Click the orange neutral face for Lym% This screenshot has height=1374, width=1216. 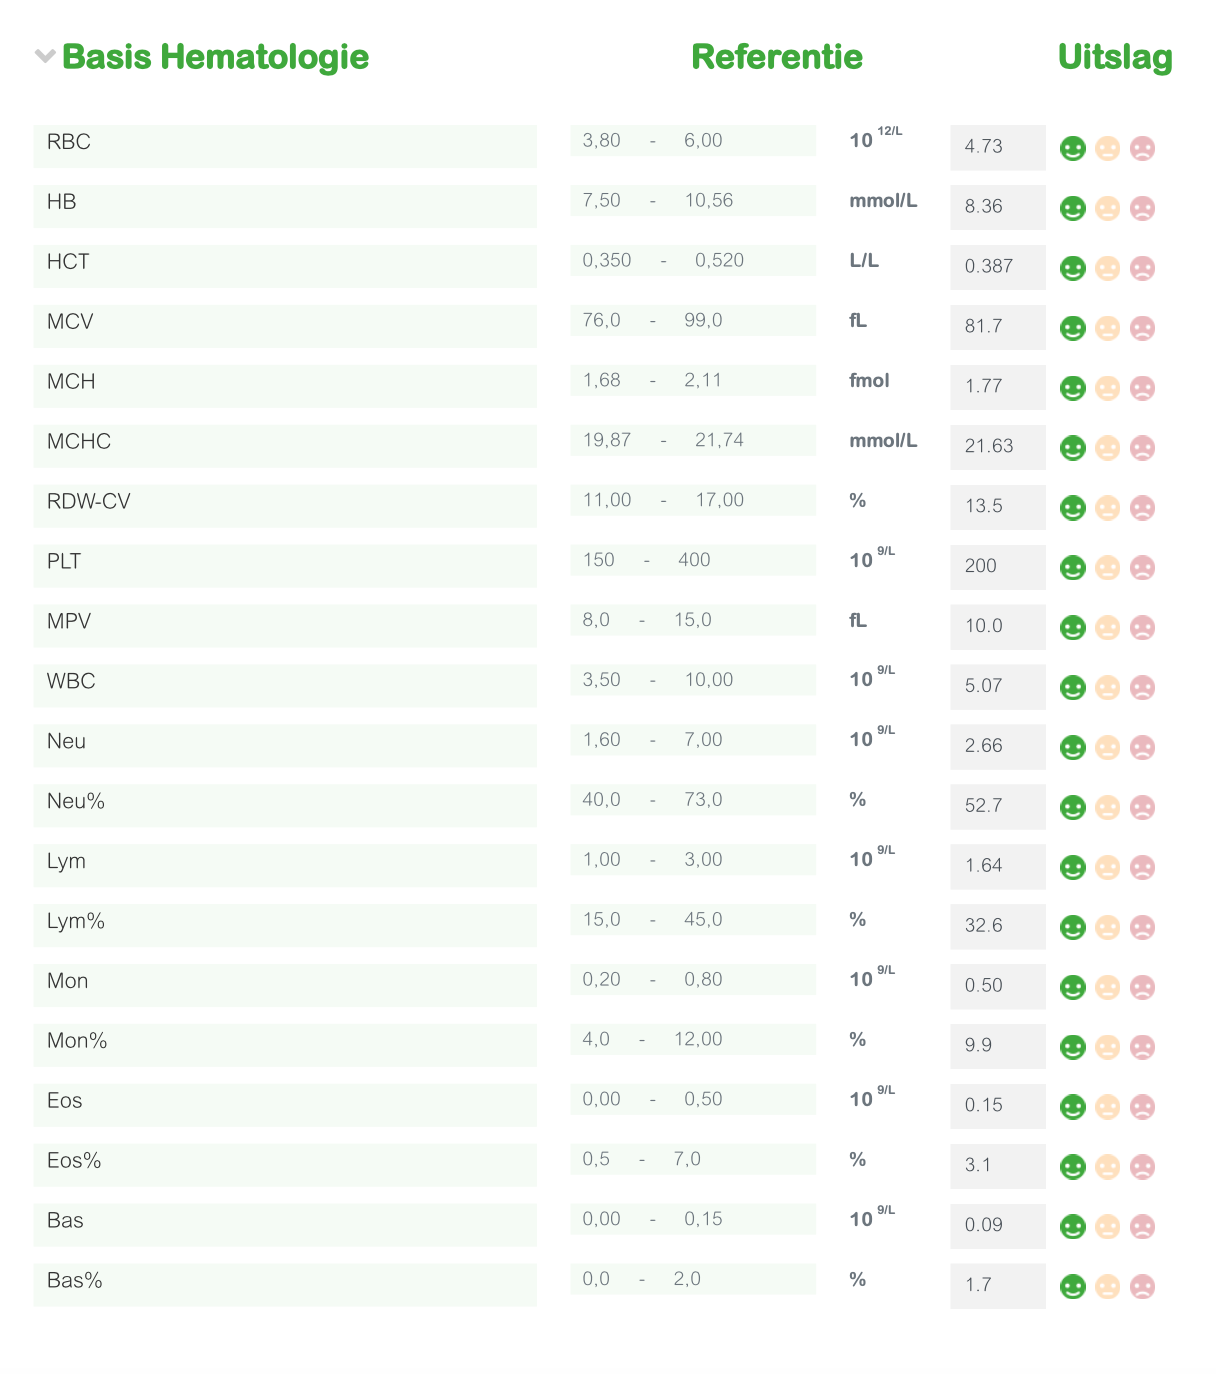(1107, 928)
